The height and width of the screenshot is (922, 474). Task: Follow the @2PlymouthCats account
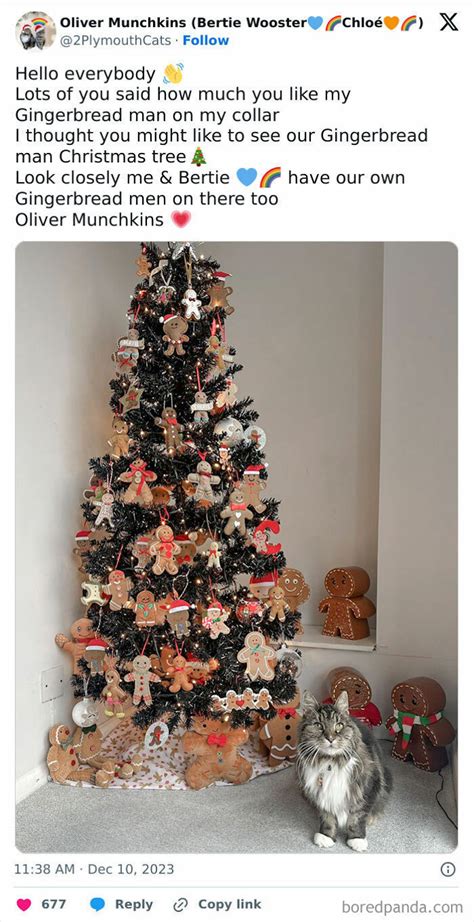206,41
